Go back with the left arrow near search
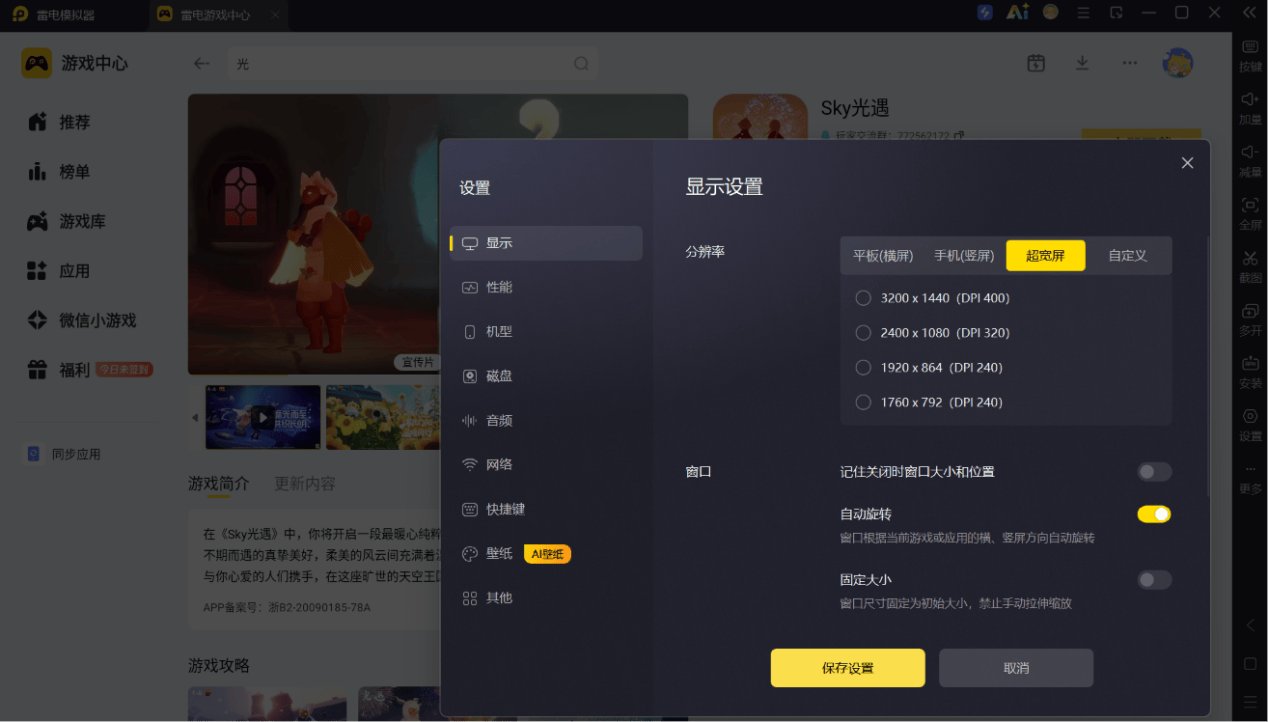Screen dimensions: 1268x722 (x=201, y=63)
